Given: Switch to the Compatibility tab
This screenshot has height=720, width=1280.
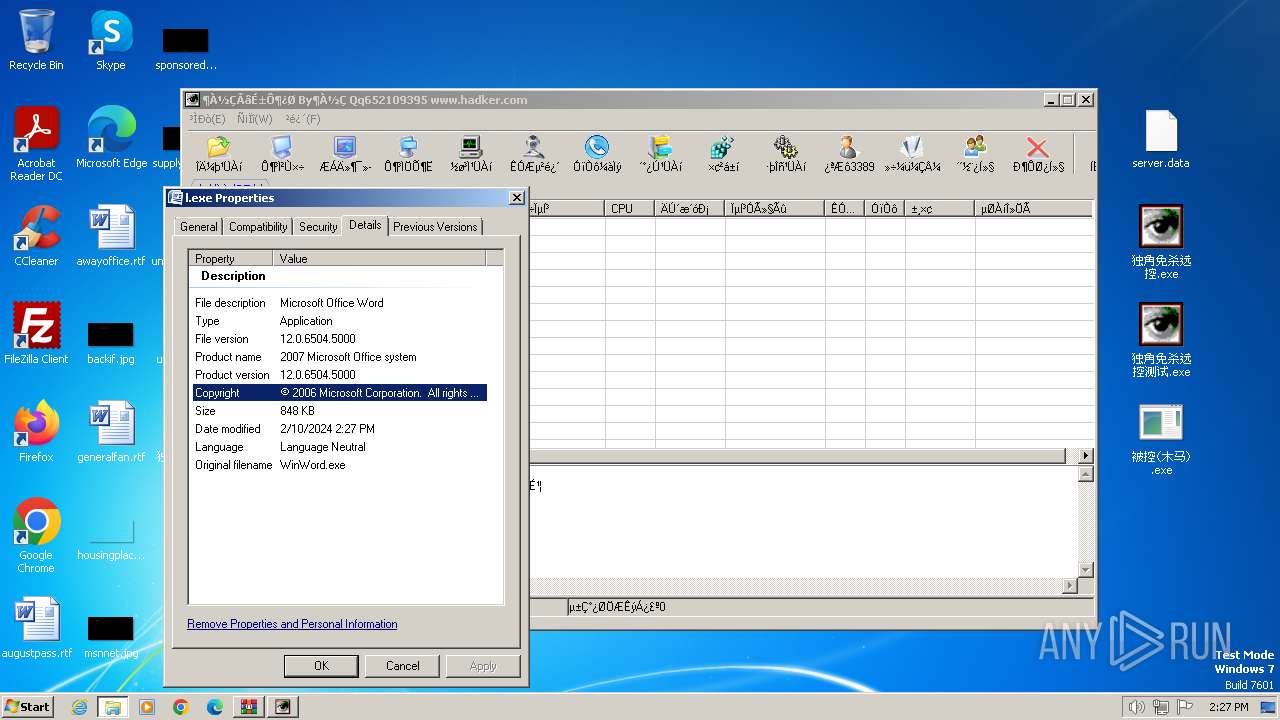Looking at the screenshot, I should 258,227.
